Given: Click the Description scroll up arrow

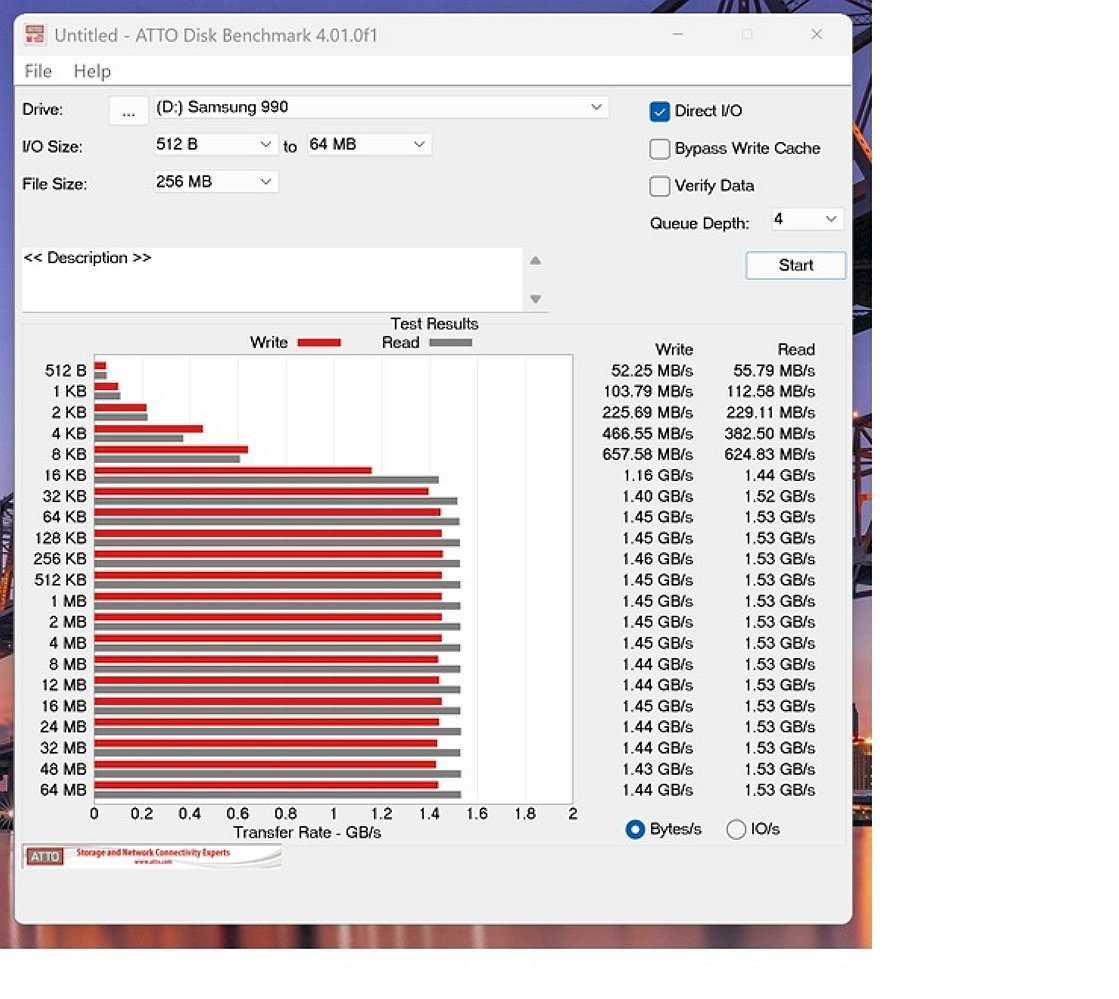Looking at the screenshot, I should pos(535,260).
